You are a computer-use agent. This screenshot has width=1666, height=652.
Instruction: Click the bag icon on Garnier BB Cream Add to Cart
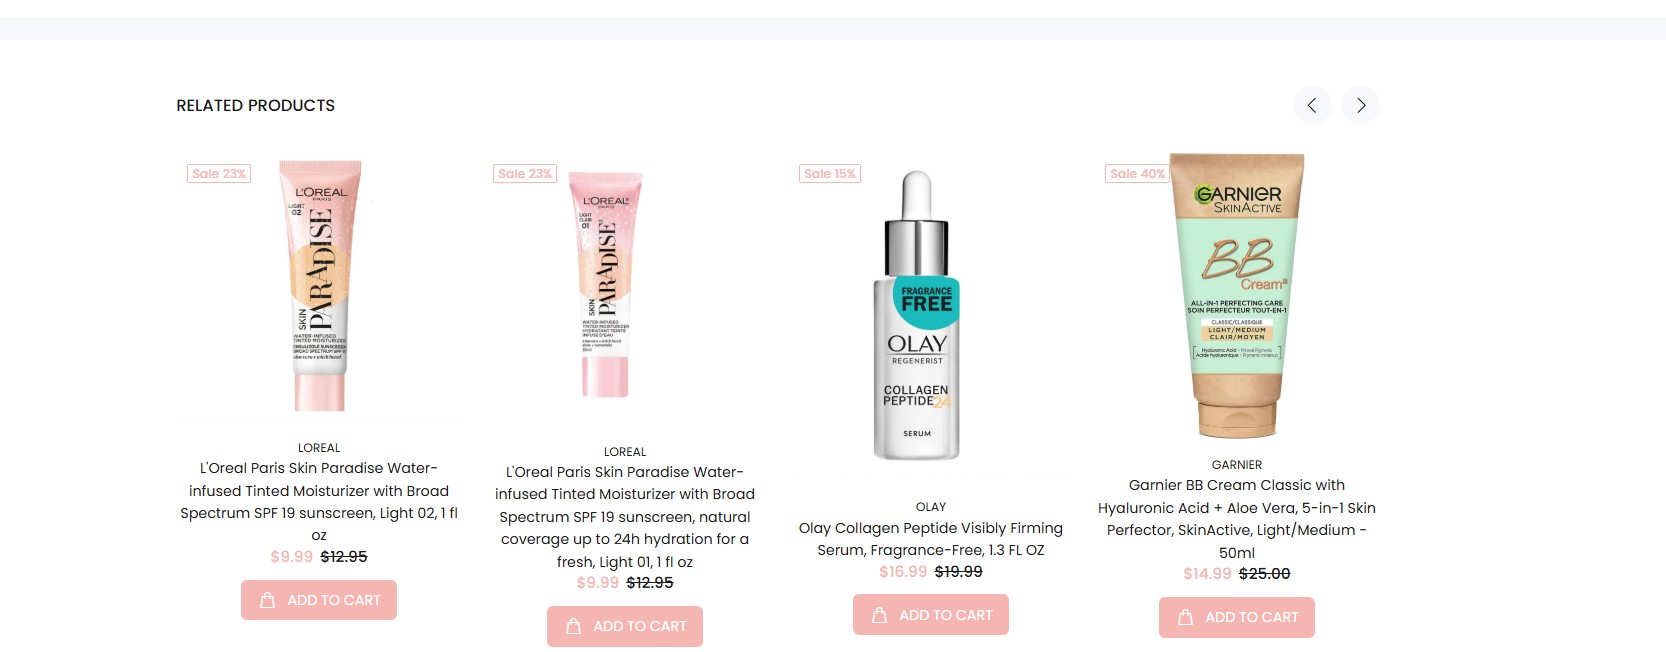[1186, 617]
